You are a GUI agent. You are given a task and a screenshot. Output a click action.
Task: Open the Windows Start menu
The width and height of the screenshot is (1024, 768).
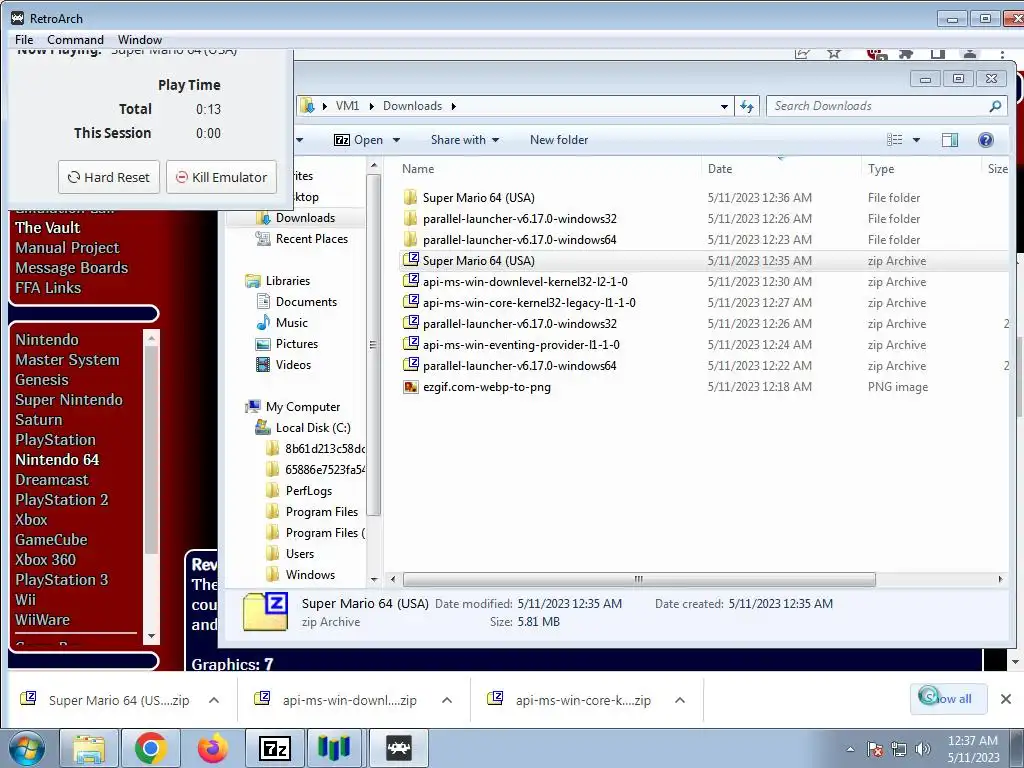click(x=26, y=749)
